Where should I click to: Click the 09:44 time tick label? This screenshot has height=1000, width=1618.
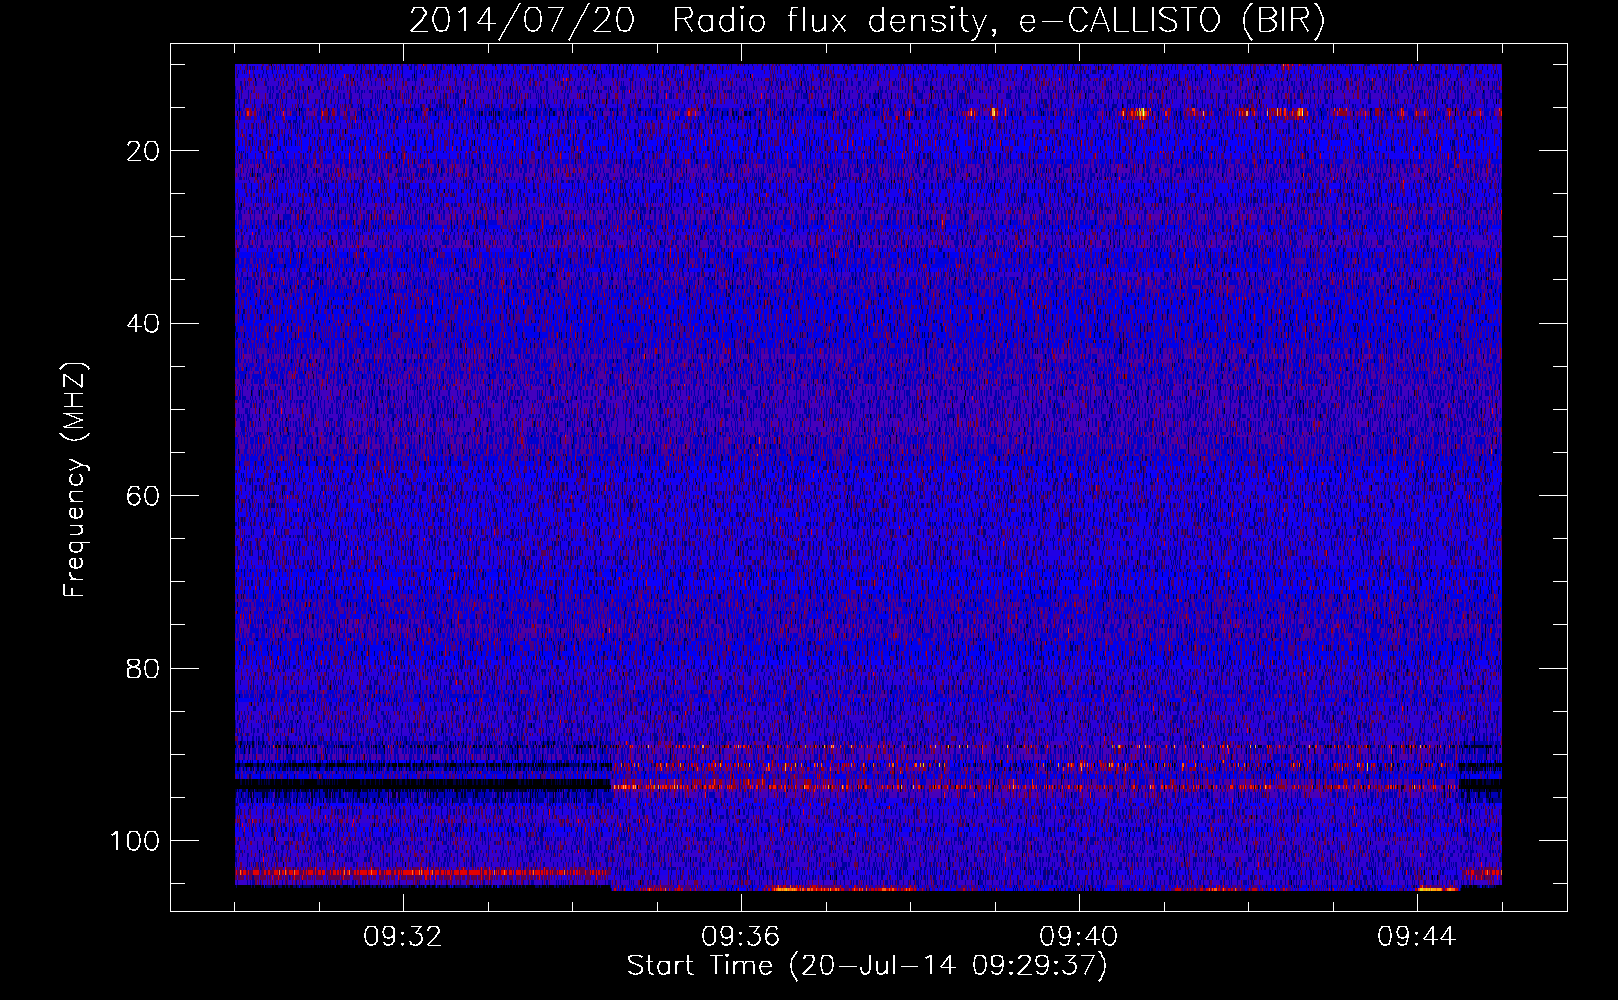click(x=1417, y=937)
